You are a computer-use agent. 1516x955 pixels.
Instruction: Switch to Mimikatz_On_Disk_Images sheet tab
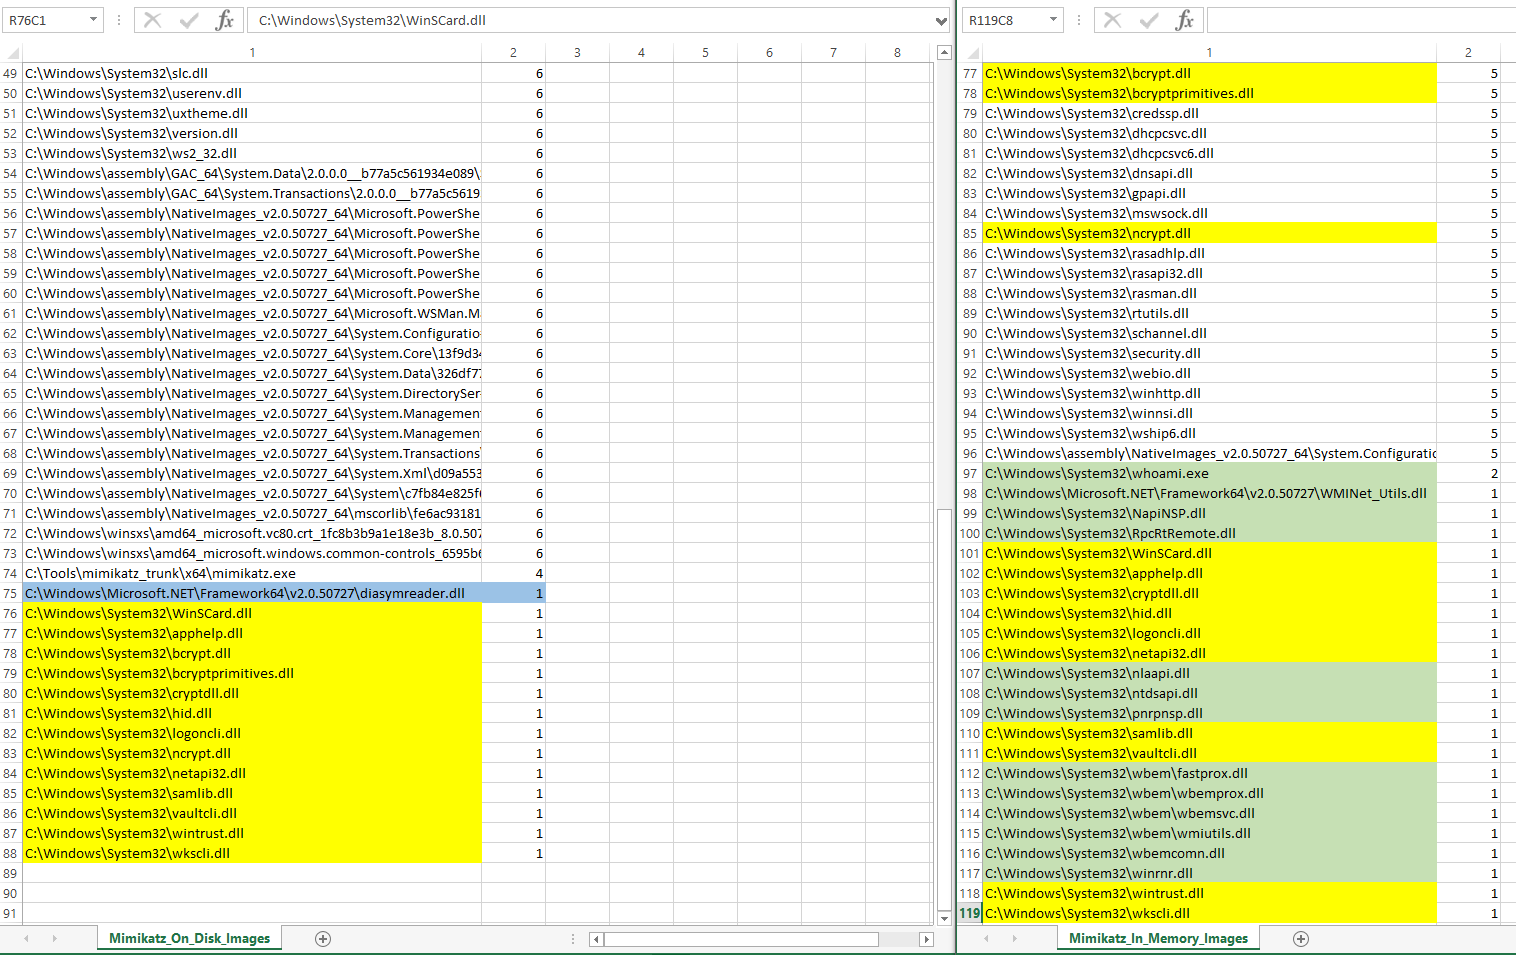coord(189,938)
